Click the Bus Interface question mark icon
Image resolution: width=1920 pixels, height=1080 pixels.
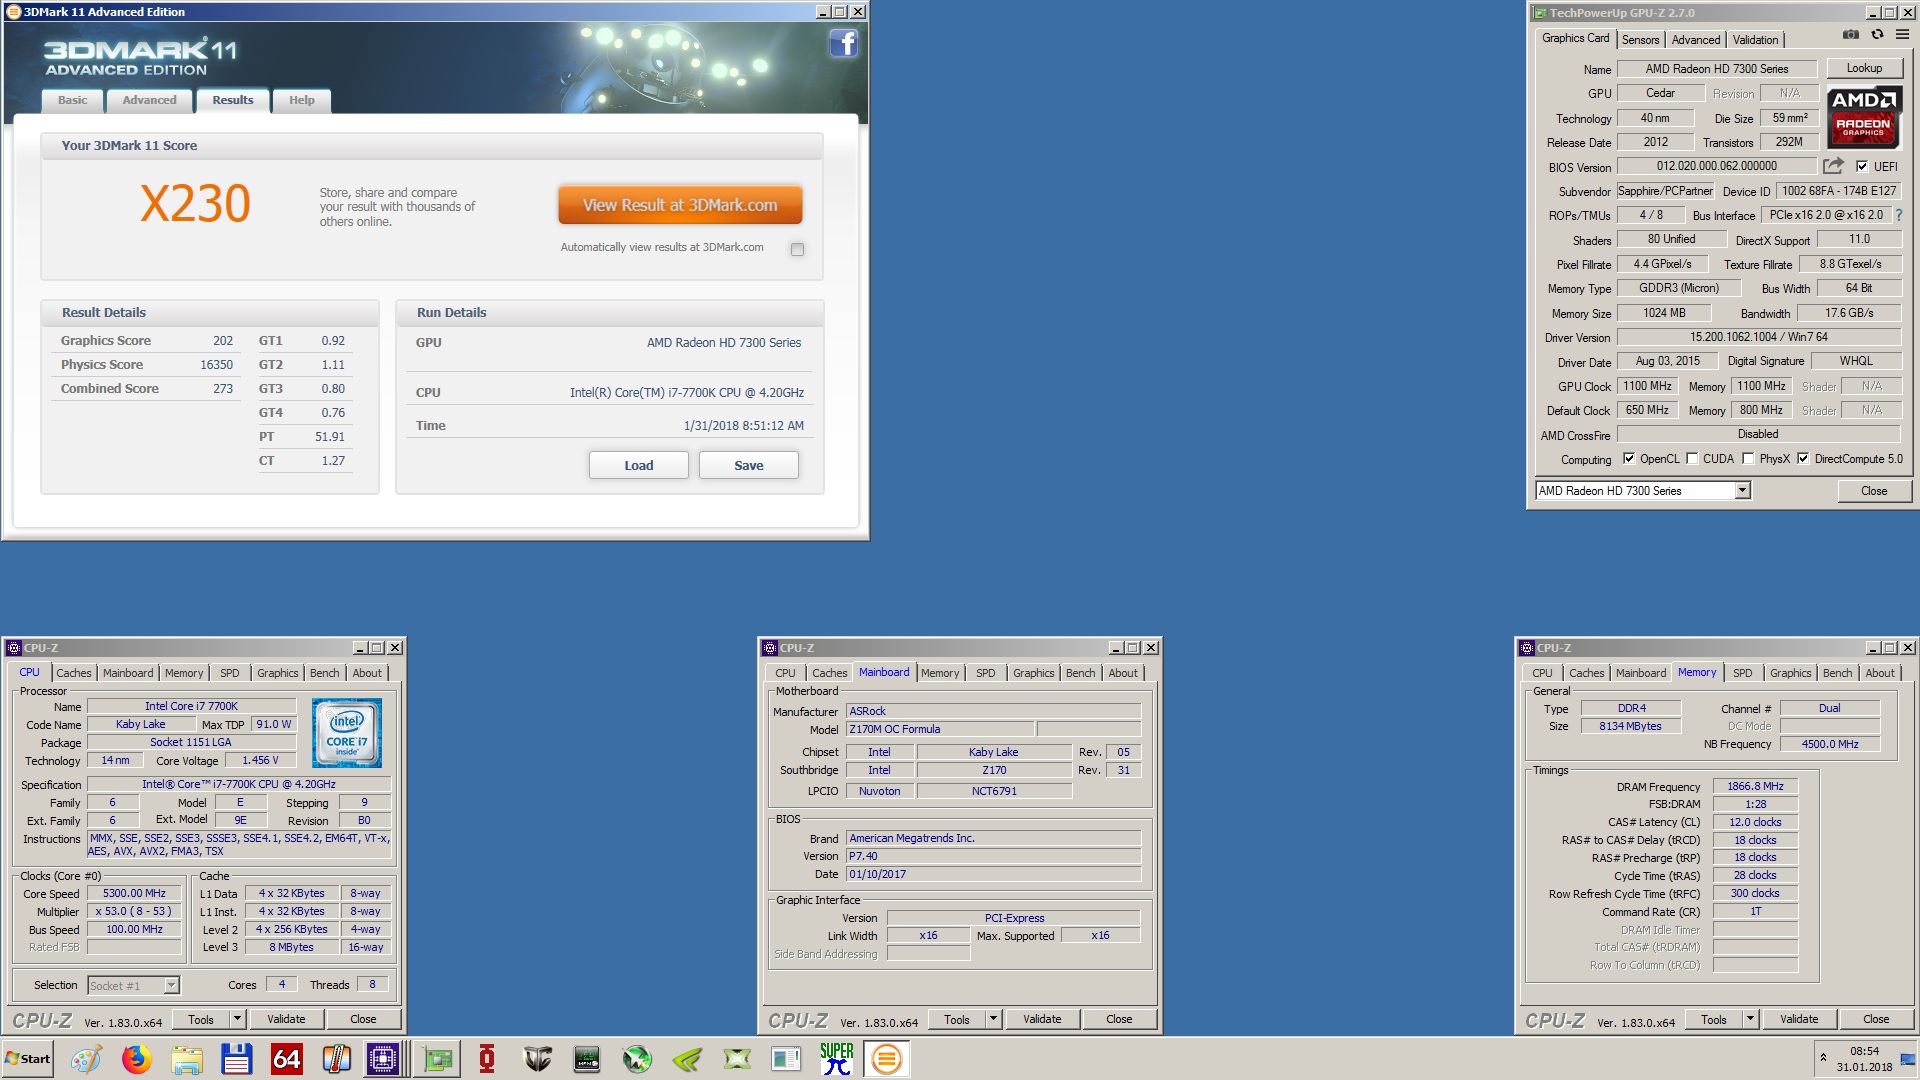[1898, 215]
